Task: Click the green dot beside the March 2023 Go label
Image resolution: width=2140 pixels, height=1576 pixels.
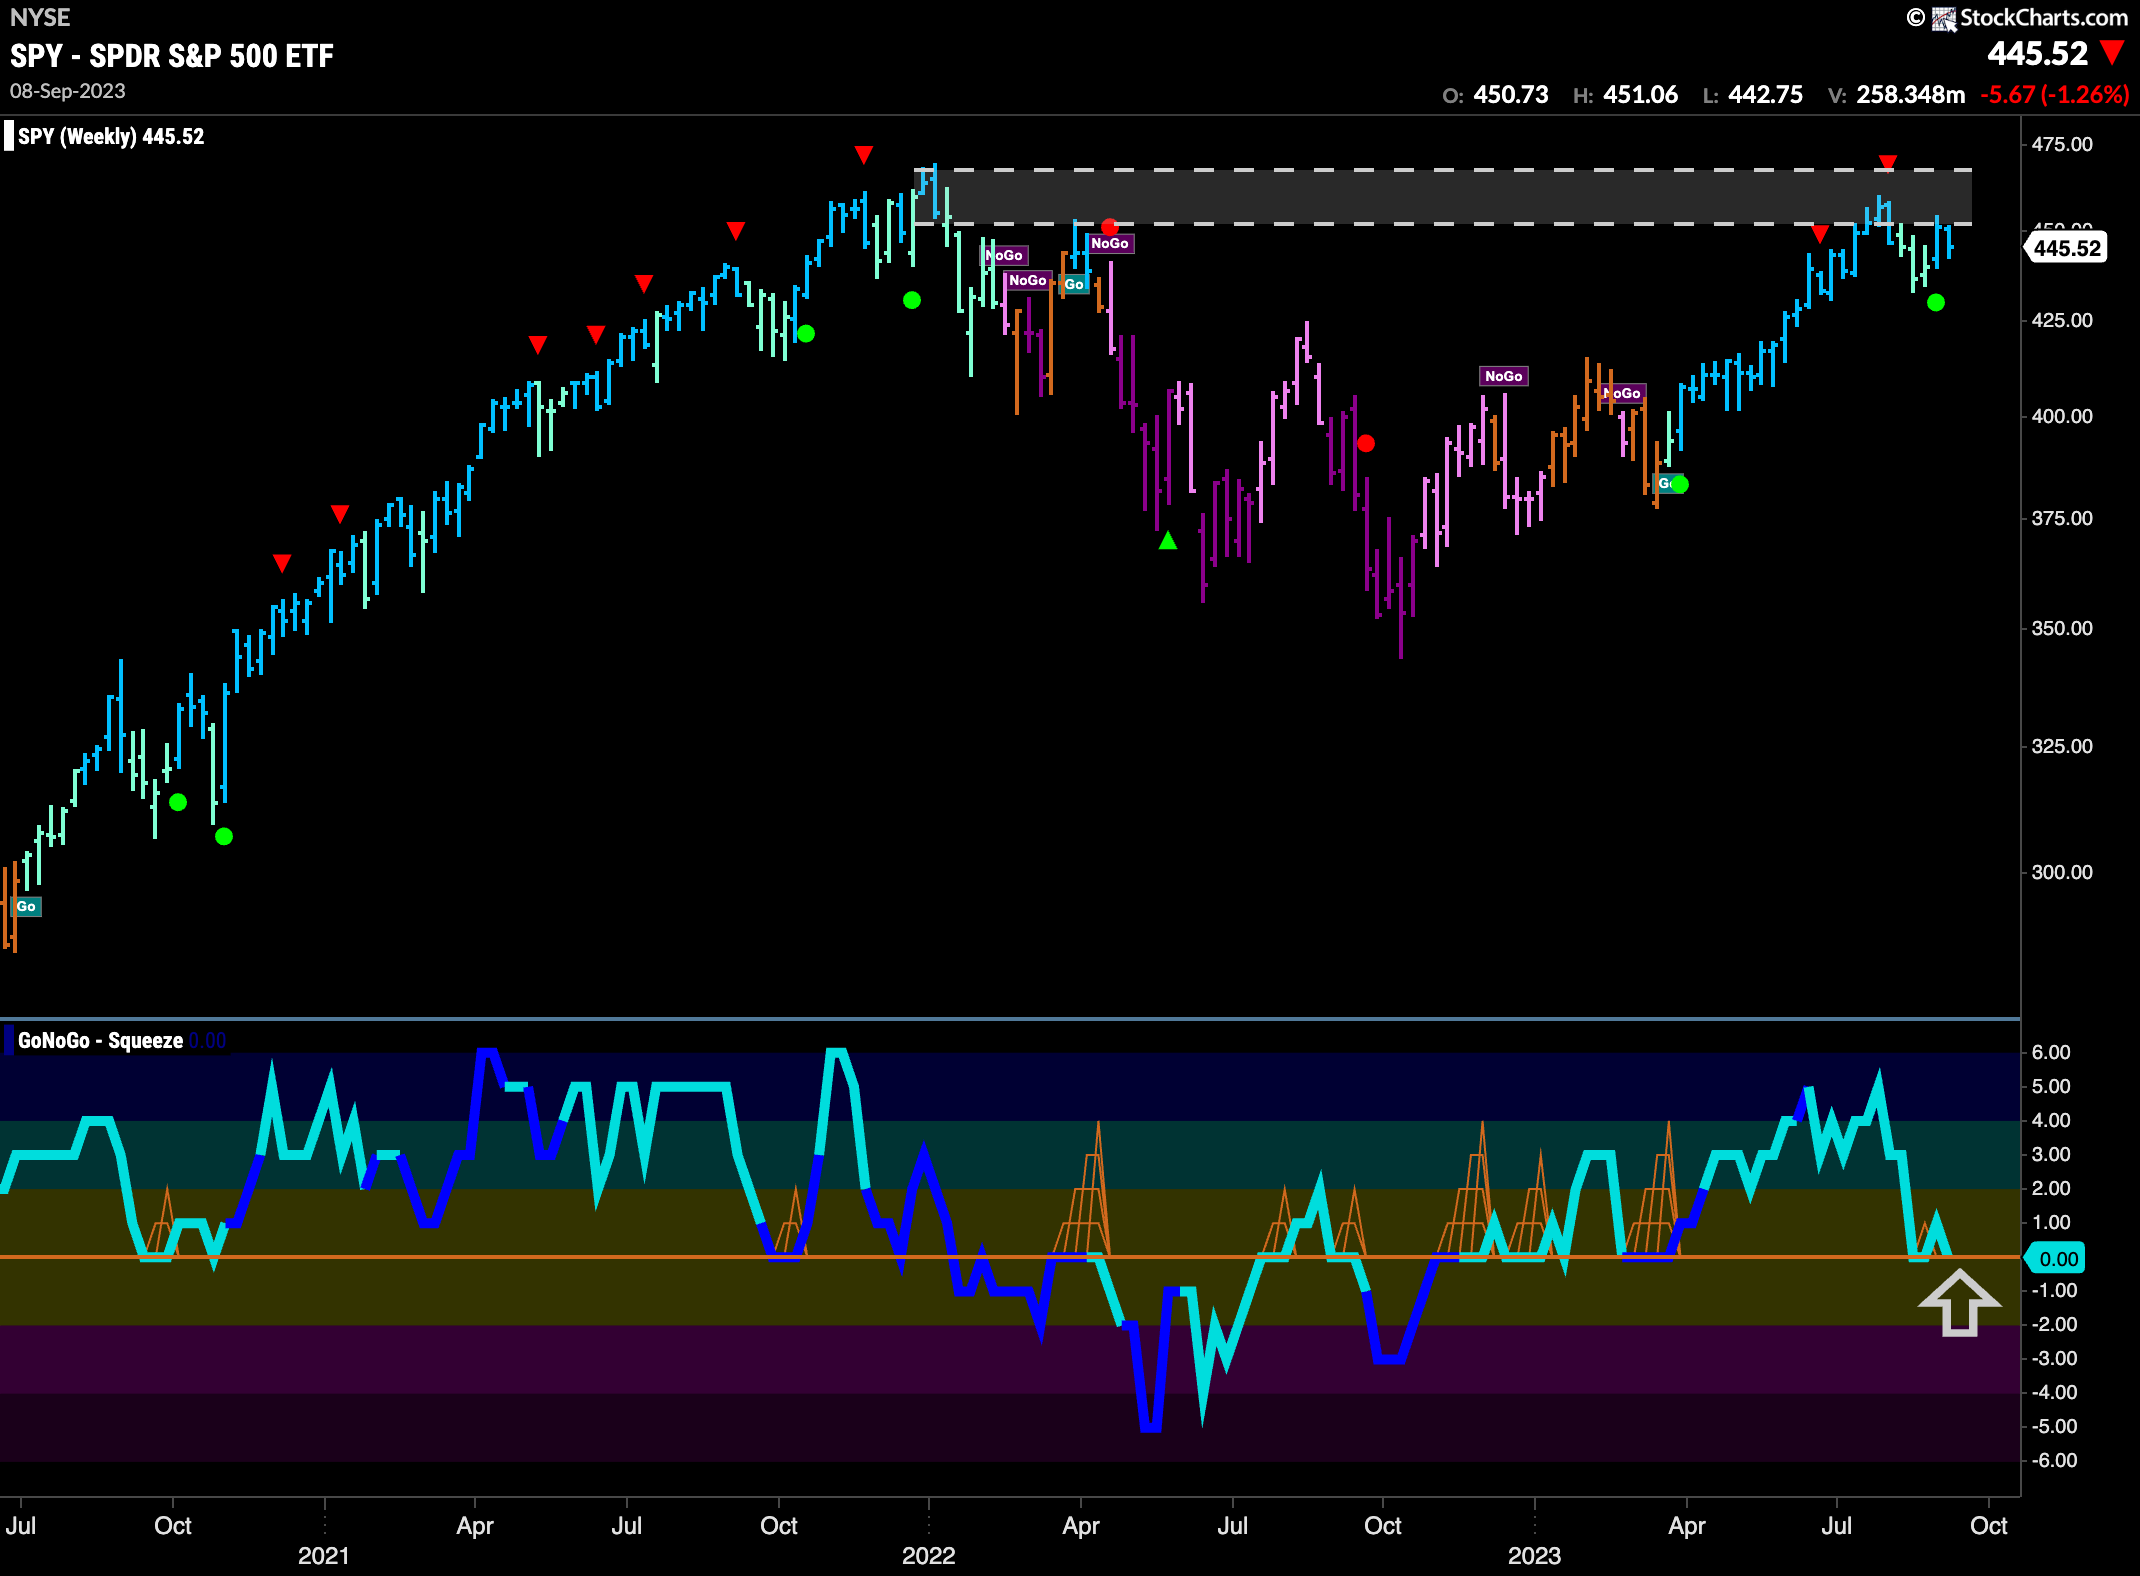Action: tap(1680, 484)
